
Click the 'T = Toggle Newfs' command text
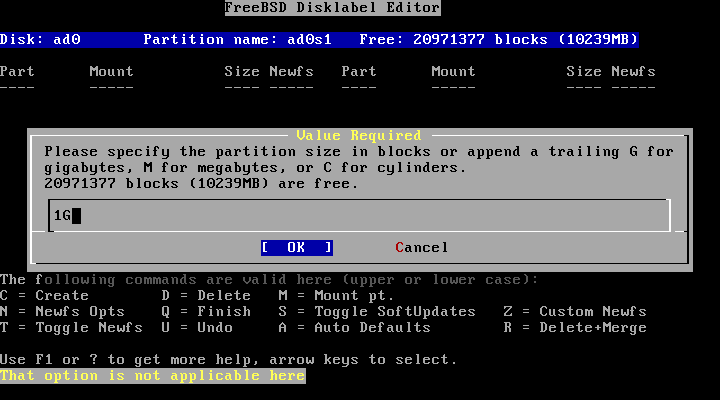pyautogui.click(x=71, y=327)
